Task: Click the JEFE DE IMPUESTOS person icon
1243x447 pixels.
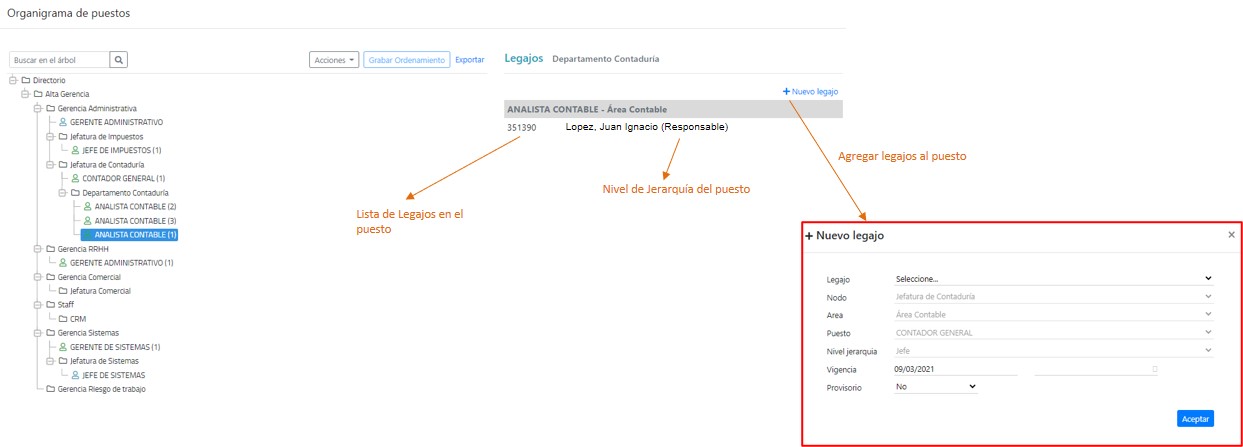Action: [75, 150]
